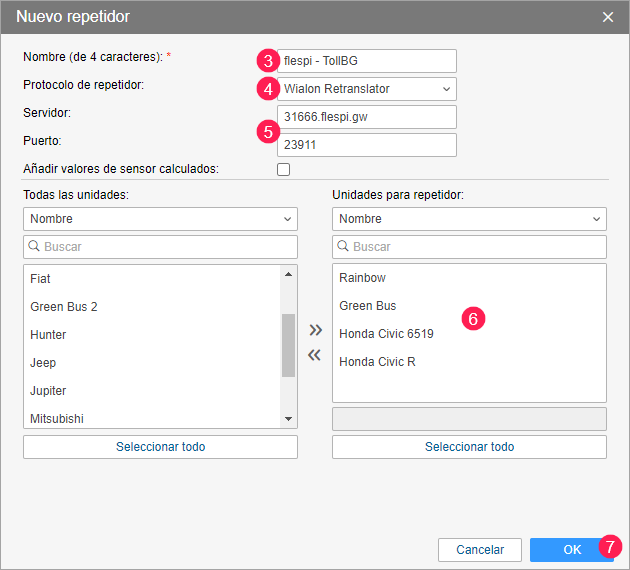The height and width of the screenshot is (570, 630).
Task: Expand the Nombre filter under Unidades para repetidor
Action: pos(469,219)
